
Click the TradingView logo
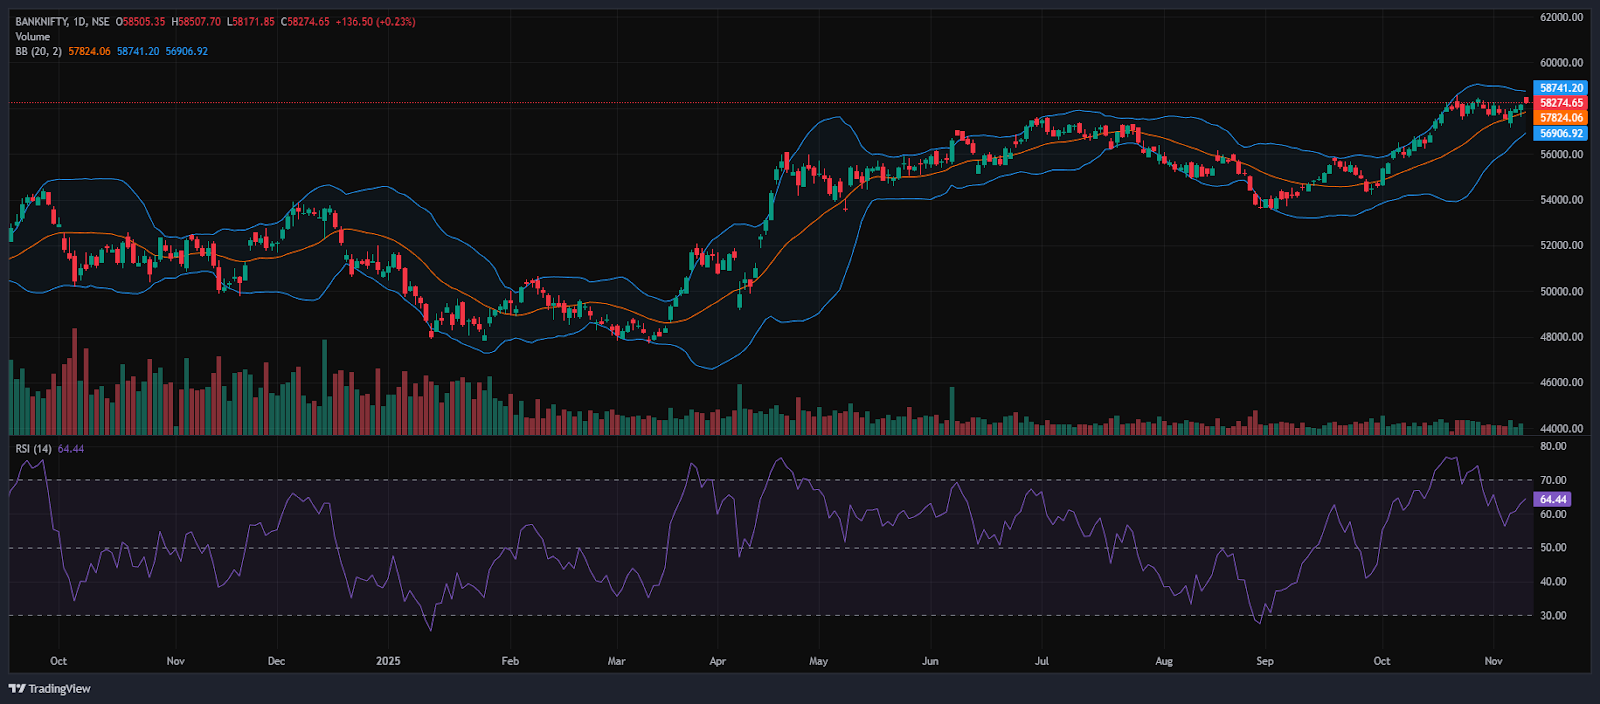(50, 688)
